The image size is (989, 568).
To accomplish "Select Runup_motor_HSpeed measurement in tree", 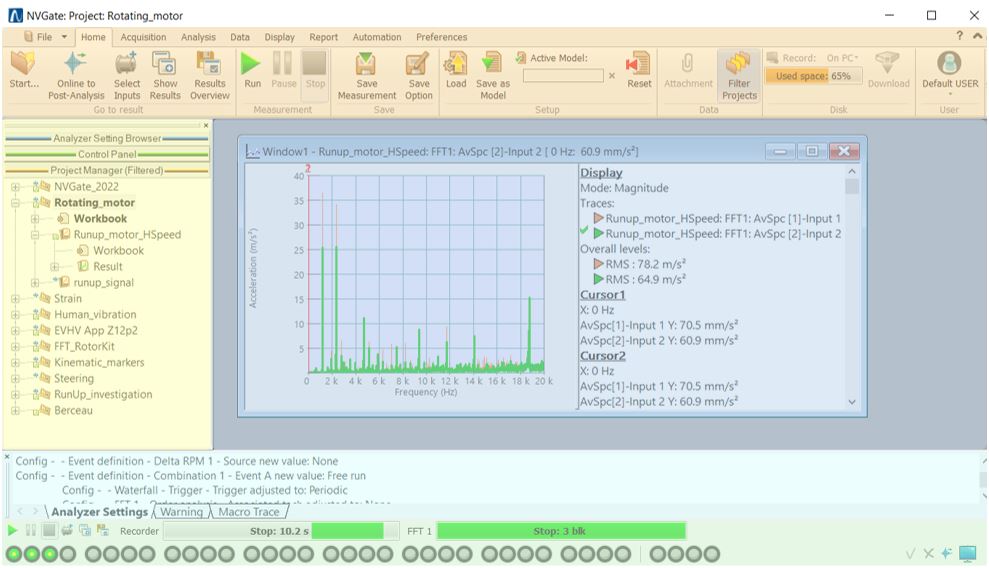I will coord(127,235).
